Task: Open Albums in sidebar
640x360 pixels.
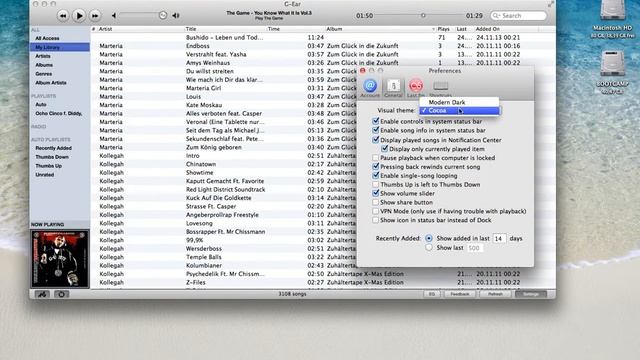Action: (44, 65)
